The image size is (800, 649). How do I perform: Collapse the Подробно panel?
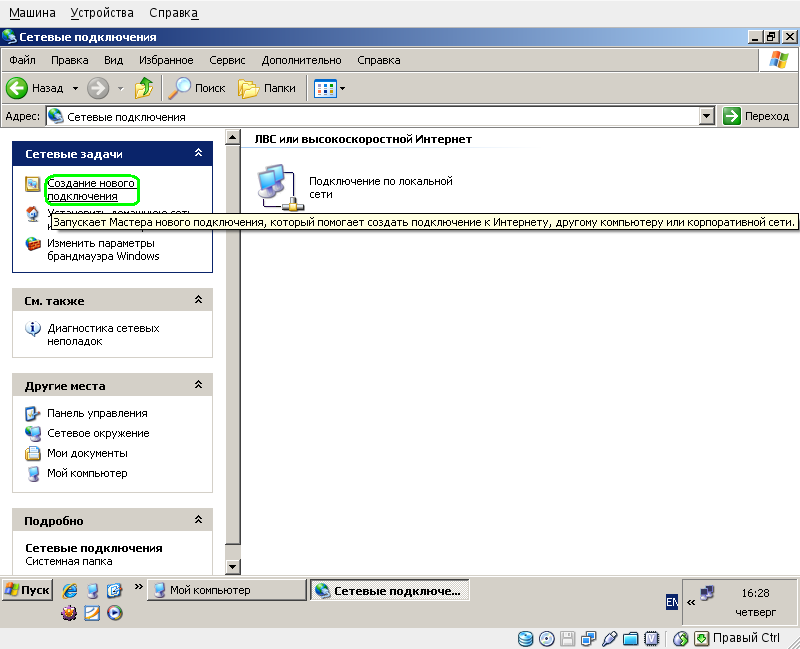(x=198, y=519)
